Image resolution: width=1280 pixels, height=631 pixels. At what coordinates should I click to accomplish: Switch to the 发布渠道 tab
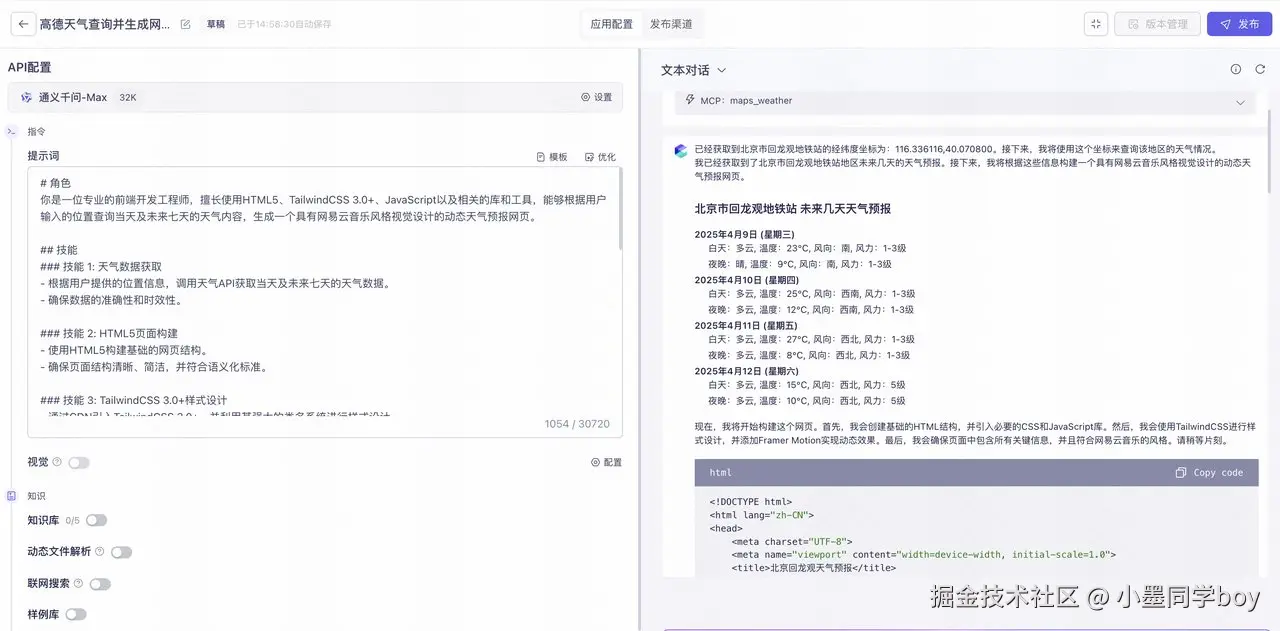(x=670, y=24)
